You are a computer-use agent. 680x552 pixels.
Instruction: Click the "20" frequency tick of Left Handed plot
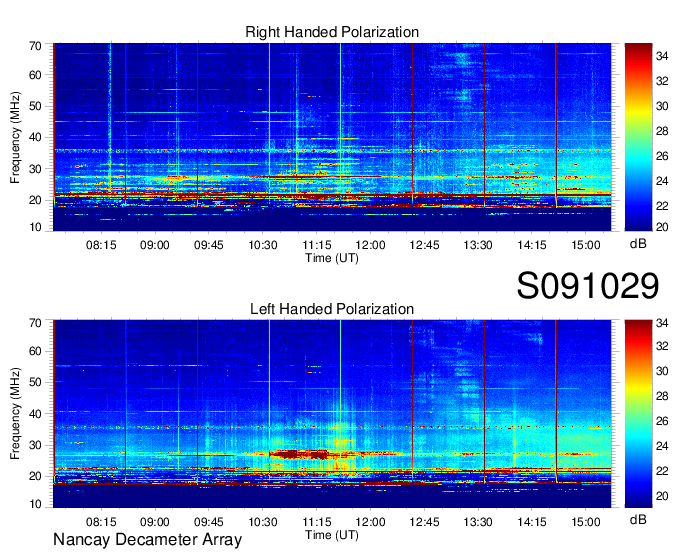point(35,477)
